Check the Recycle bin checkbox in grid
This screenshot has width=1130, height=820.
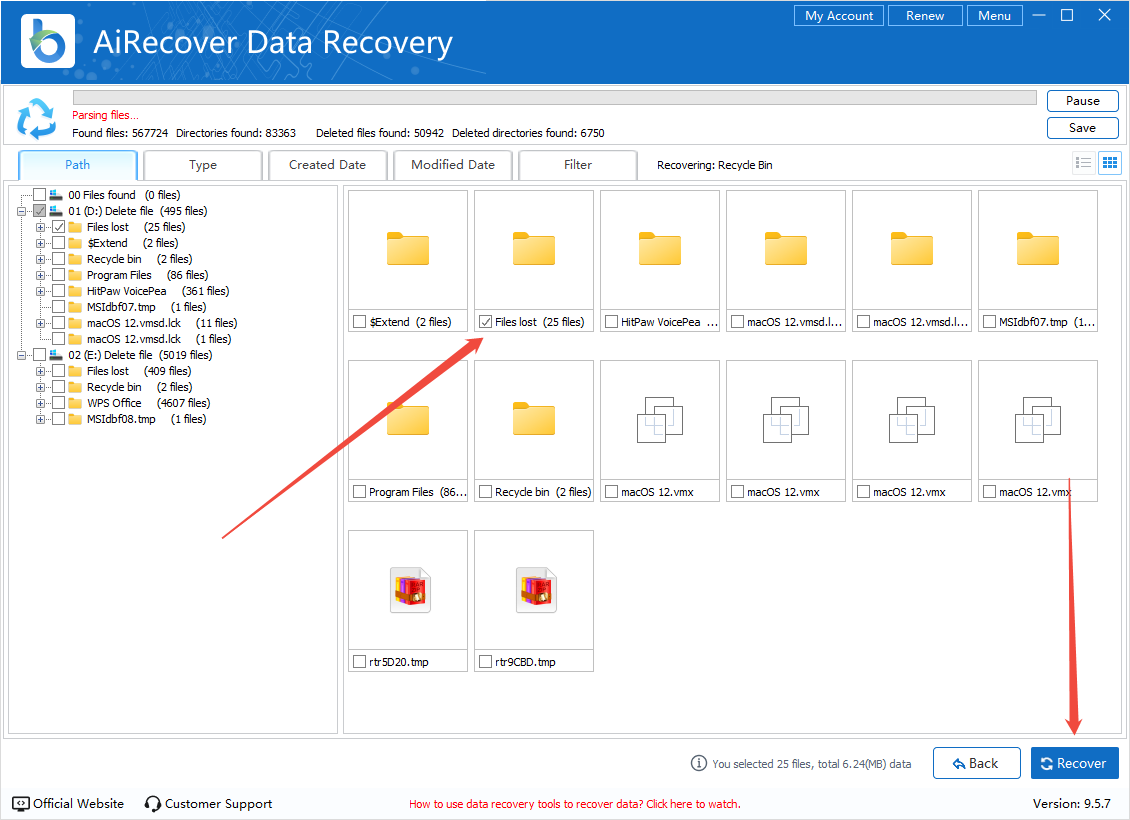click(x=485, y=492)
